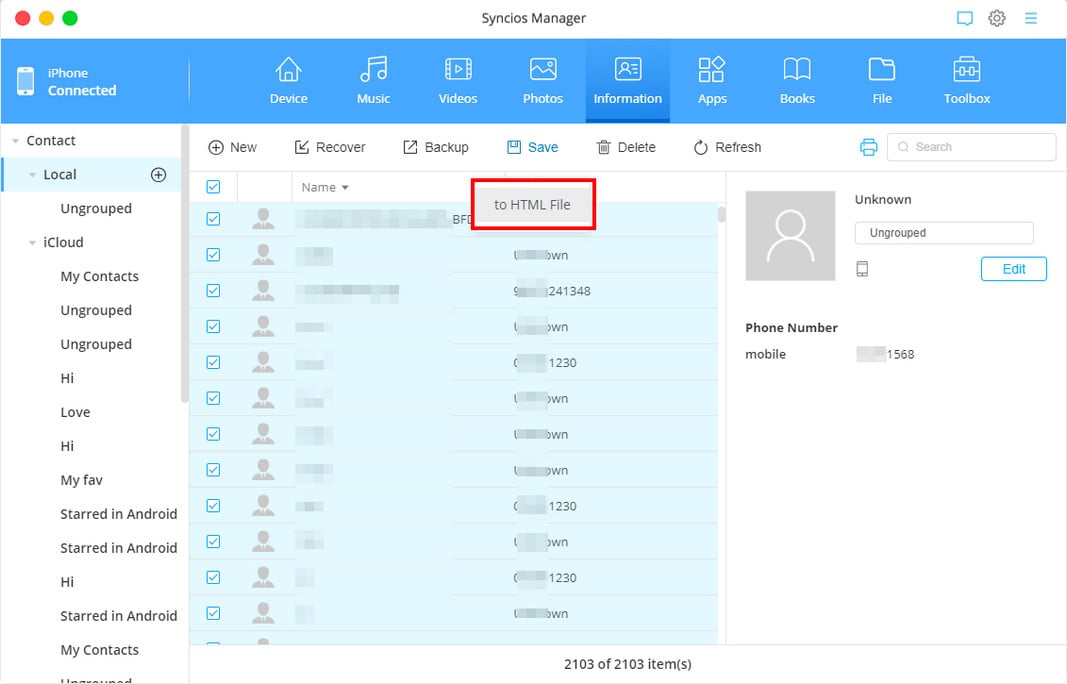Open the File tab

[x=882, y=81]
